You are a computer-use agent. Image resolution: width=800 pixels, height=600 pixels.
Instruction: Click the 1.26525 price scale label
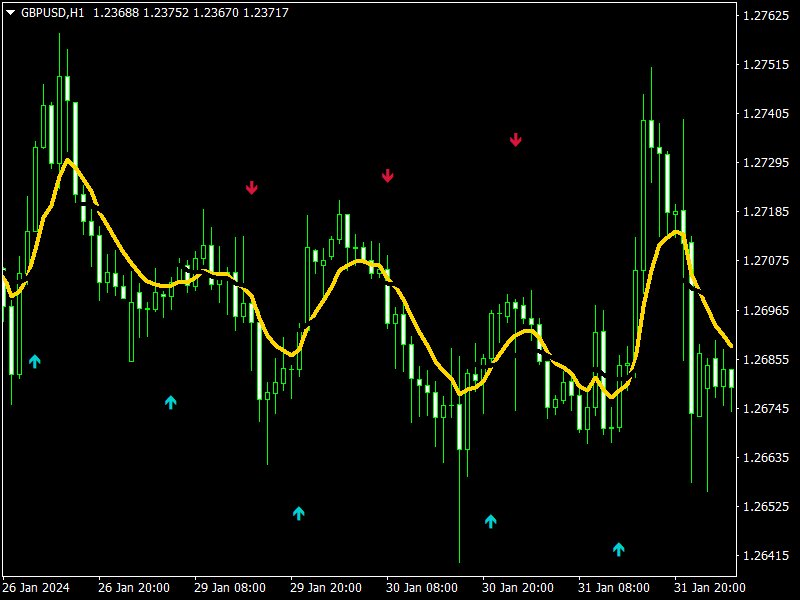[765, 507]
